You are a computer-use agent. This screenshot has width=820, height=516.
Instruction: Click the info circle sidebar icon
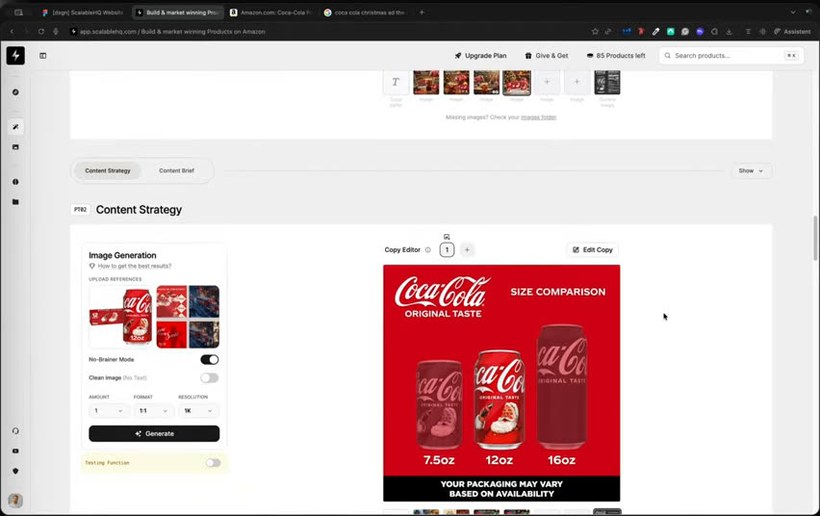tap(16, 181)
